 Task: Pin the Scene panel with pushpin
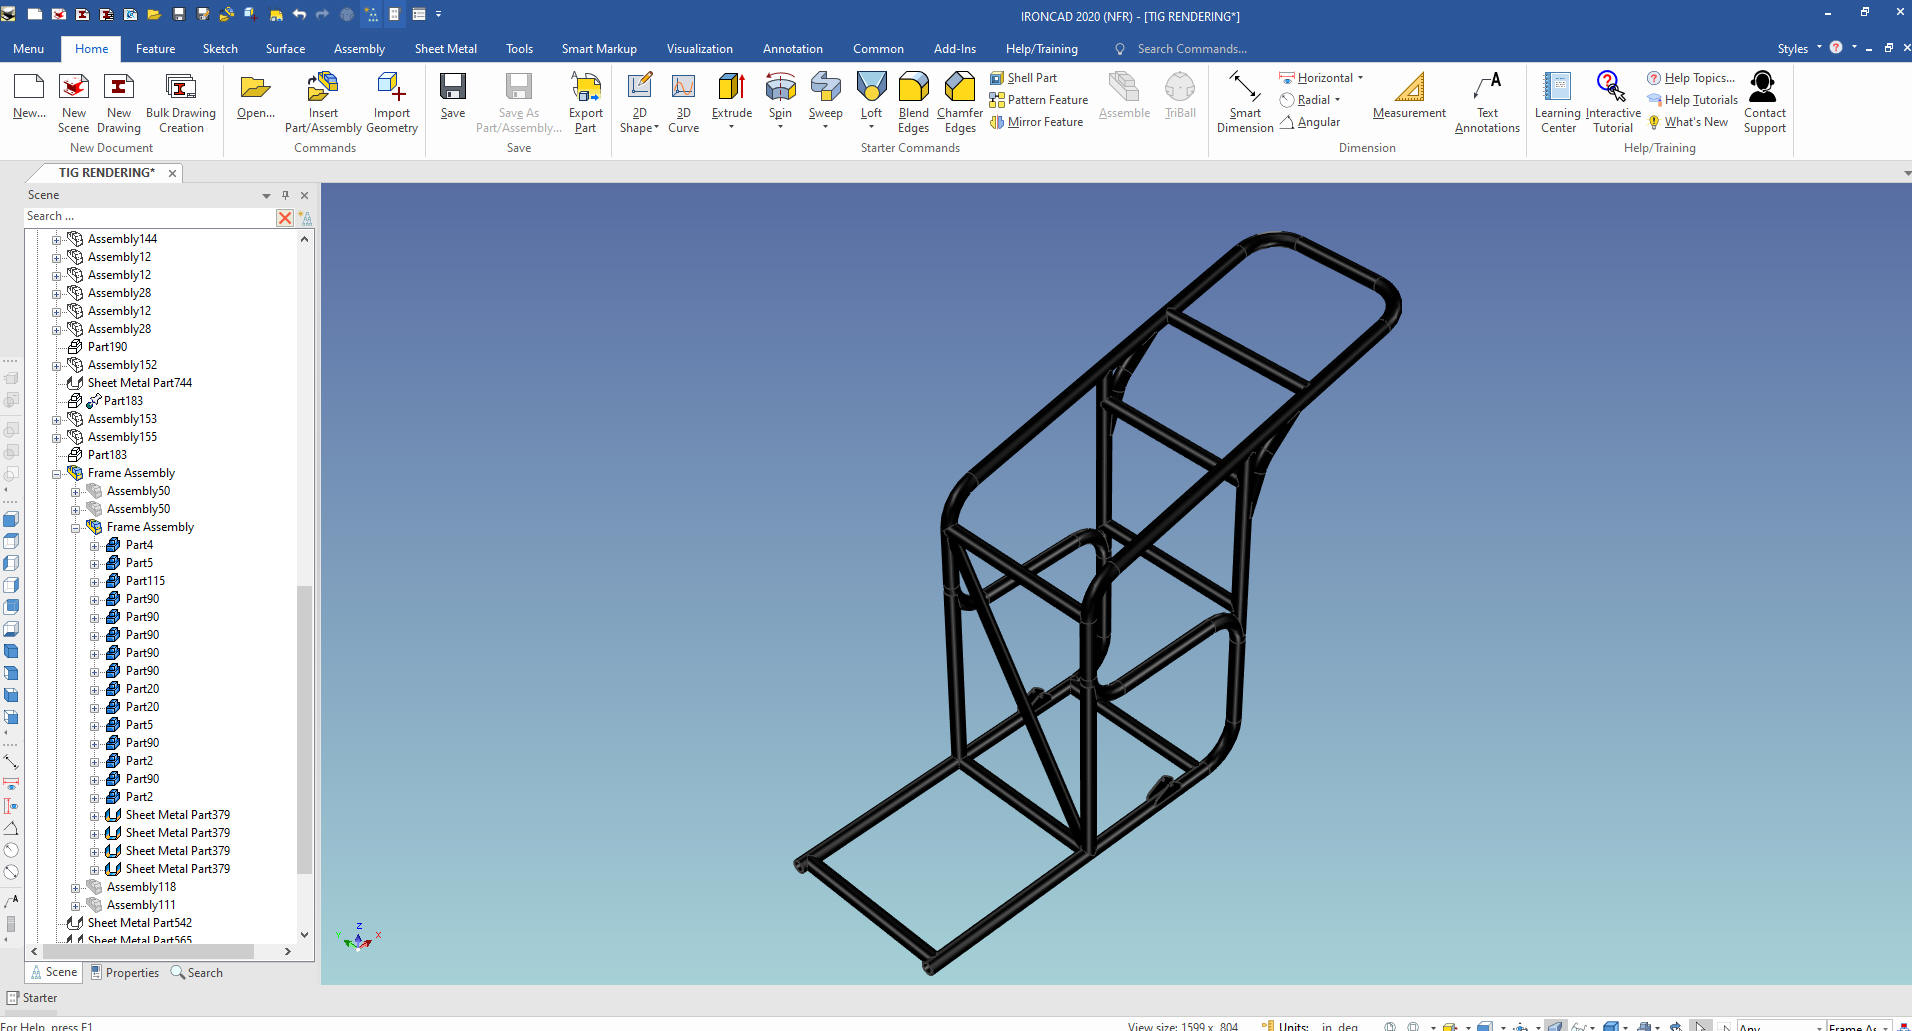(x=285, y=195)
